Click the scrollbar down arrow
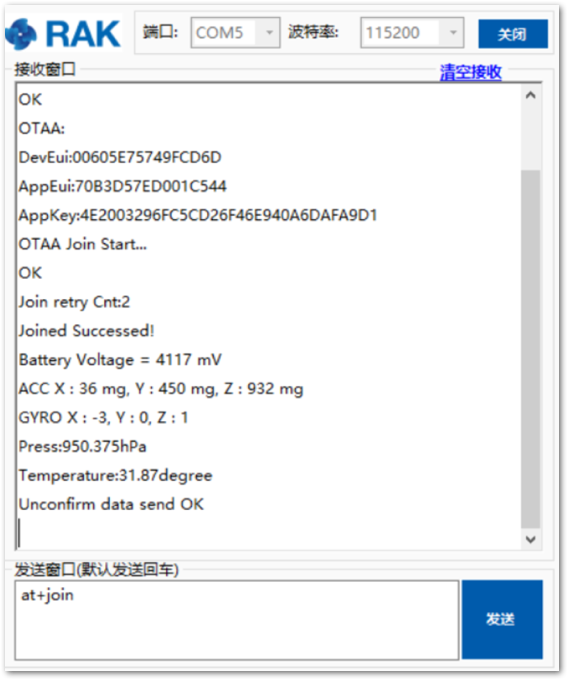568x680 pixels. pos(531,539)
